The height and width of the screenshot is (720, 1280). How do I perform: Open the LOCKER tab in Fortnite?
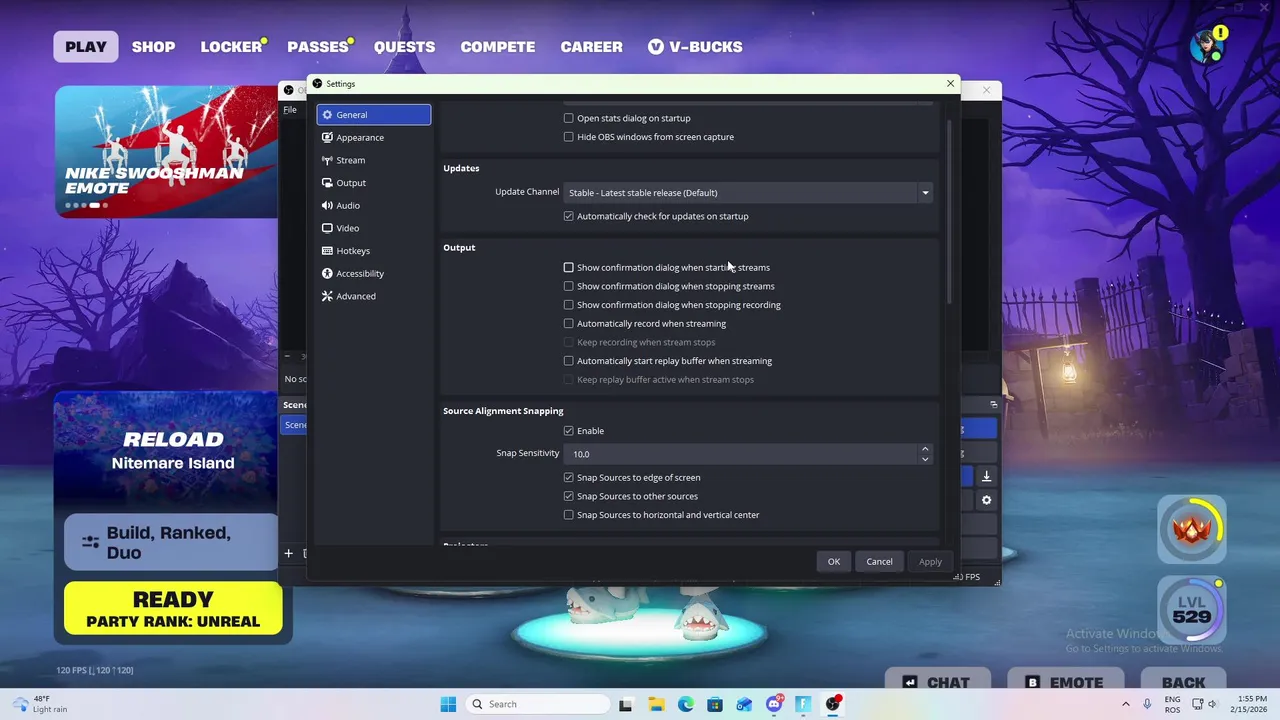point(231,47)
